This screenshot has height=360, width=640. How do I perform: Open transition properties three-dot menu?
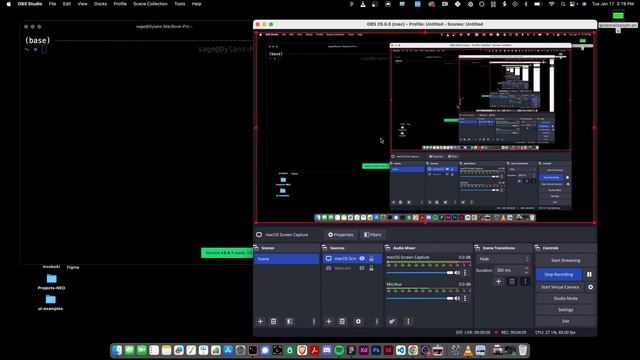click(525, 281)
